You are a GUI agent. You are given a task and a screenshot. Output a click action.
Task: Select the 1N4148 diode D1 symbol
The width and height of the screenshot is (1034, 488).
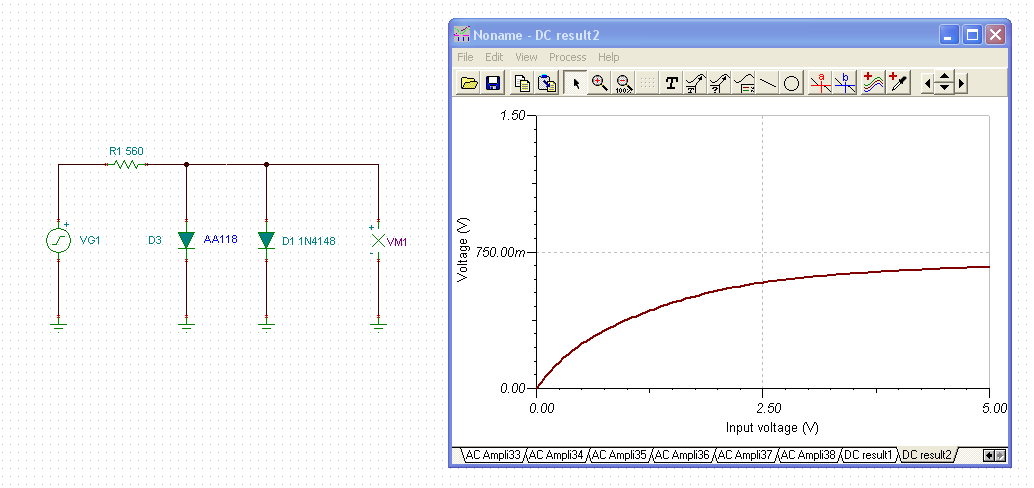point(266,240)
